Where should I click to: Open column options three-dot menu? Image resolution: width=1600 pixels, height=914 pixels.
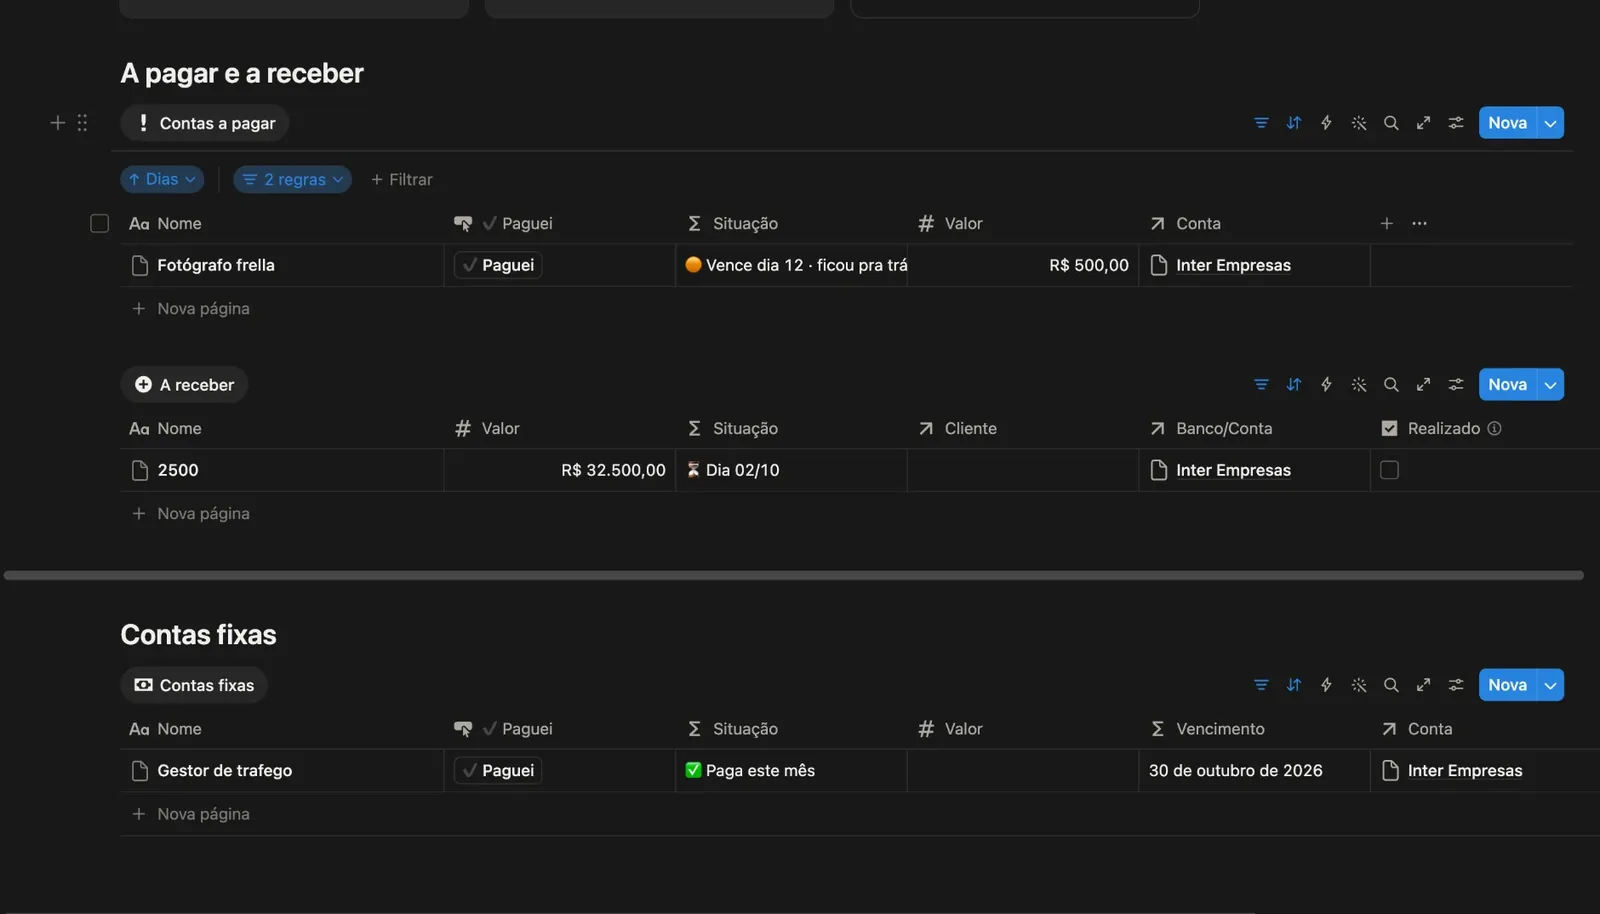tap(1419, 223)
